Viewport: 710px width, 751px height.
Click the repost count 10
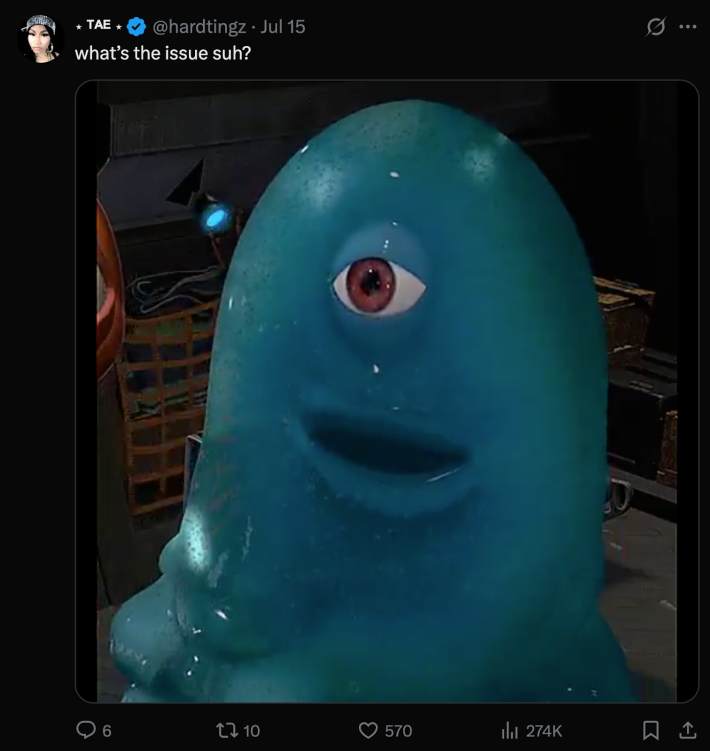tap(251, 731)
